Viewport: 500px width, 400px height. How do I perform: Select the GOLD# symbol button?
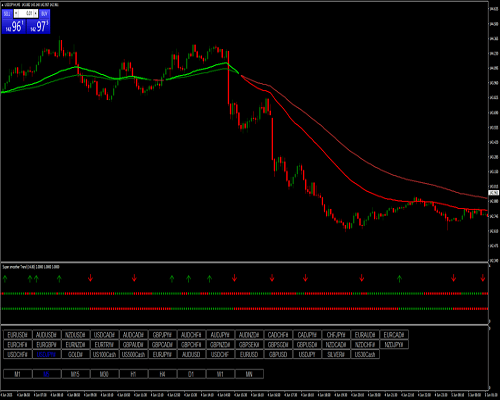click(75, 354)
